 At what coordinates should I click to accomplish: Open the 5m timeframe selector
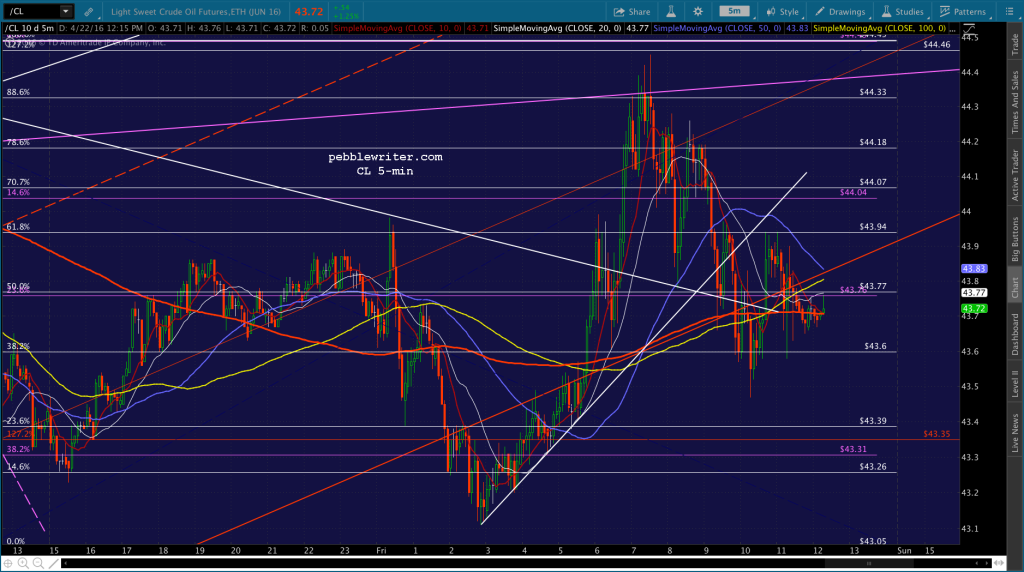(735, 11)
